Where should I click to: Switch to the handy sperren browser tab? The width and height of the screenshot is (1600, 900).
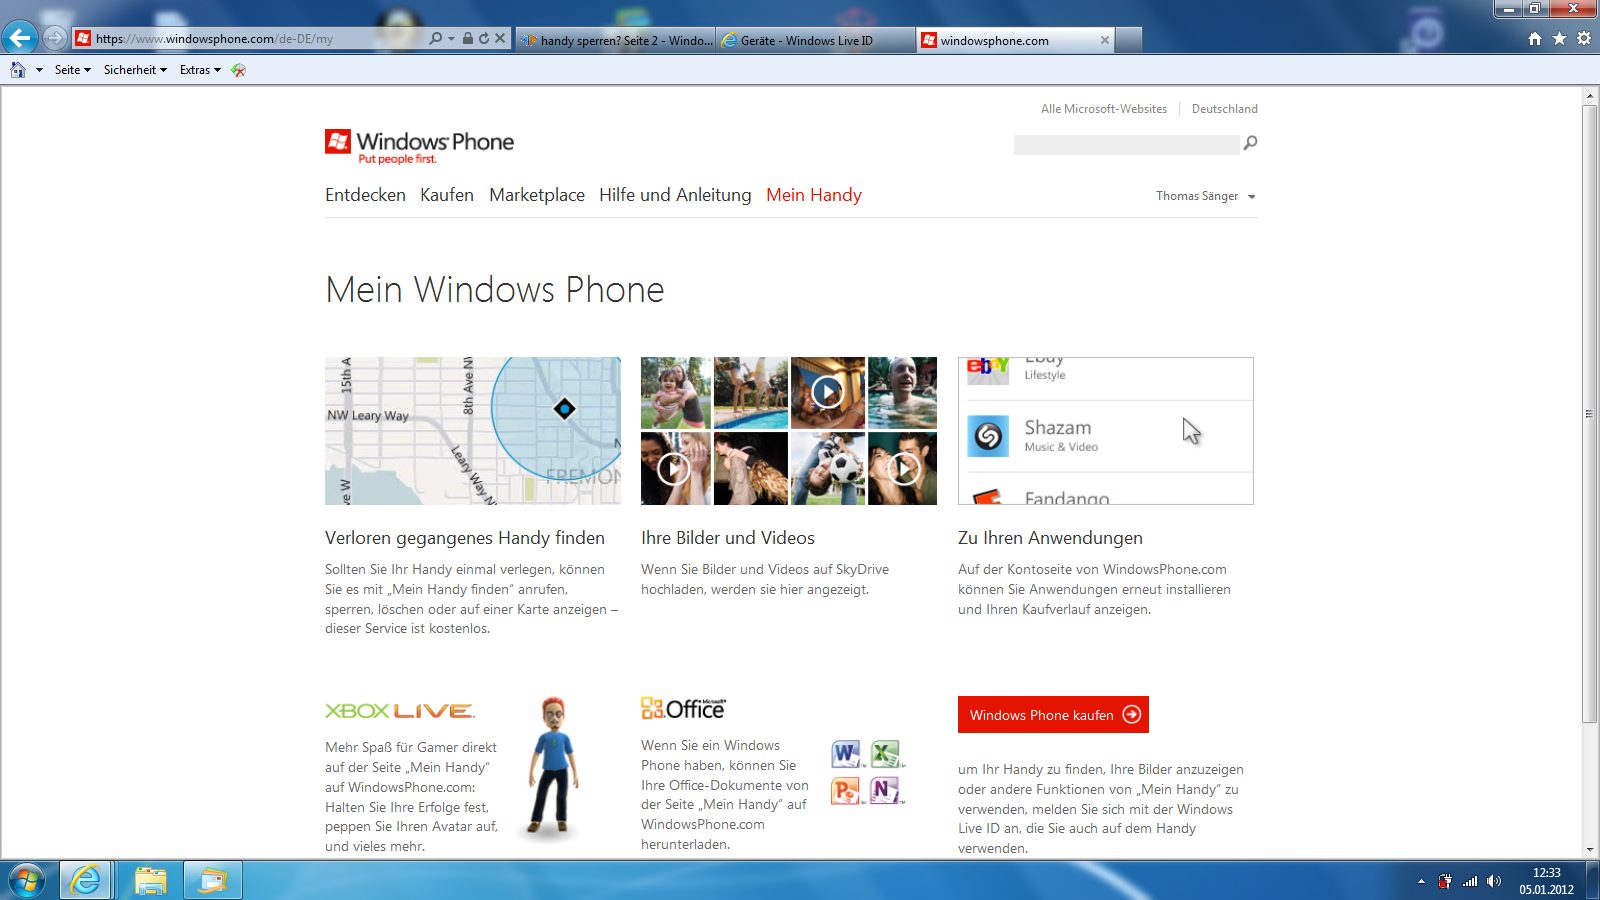click(x=615, y=40)
